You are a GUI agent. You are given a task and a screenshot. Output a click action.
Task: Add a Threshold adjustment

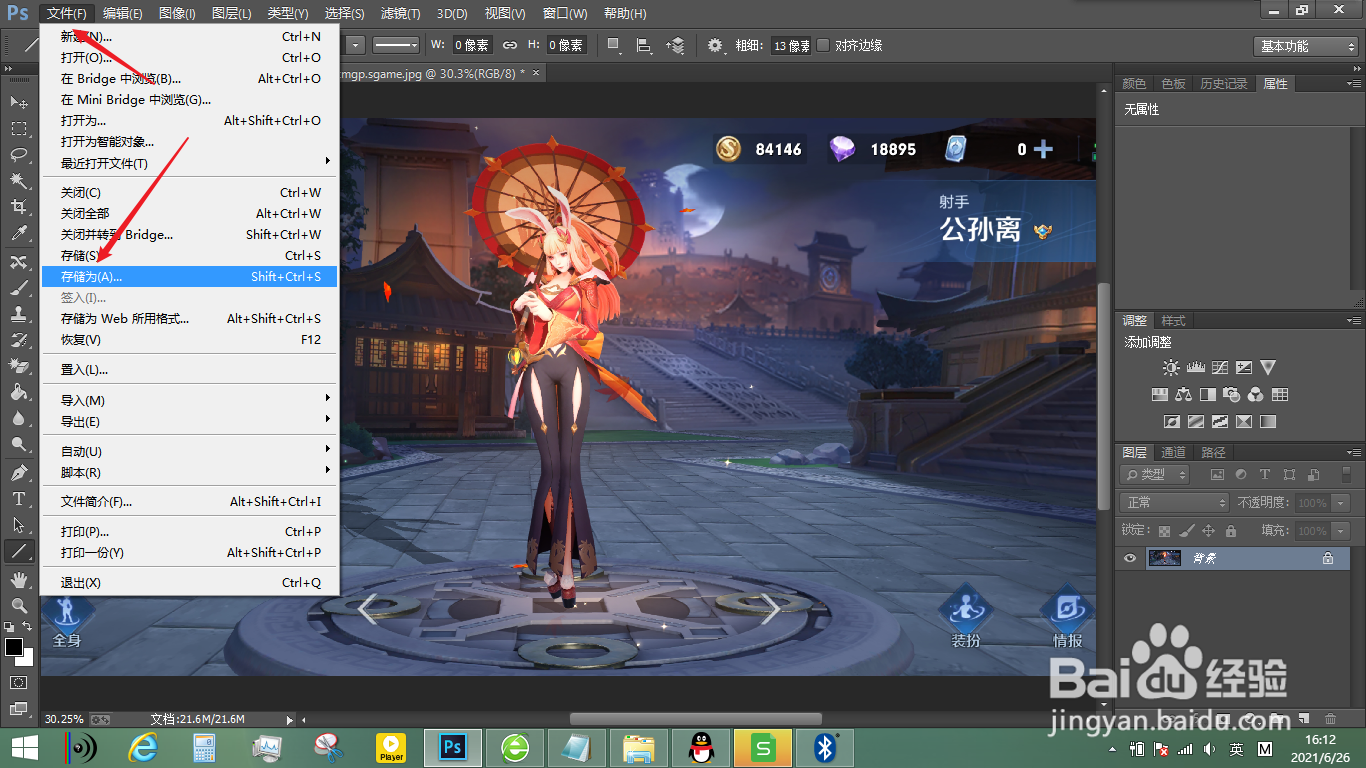click(1220, 422)
